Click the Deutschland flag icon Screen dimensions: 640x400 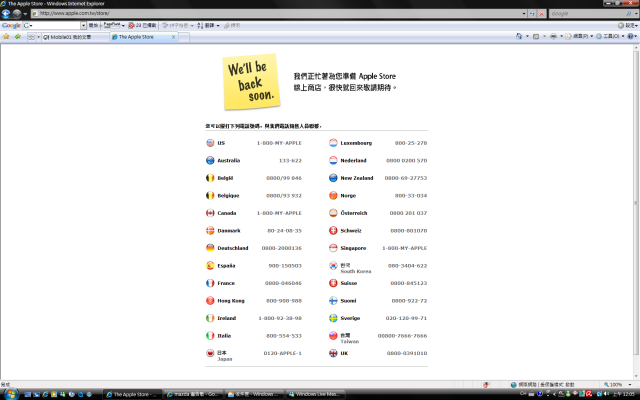tap(210, 248)
